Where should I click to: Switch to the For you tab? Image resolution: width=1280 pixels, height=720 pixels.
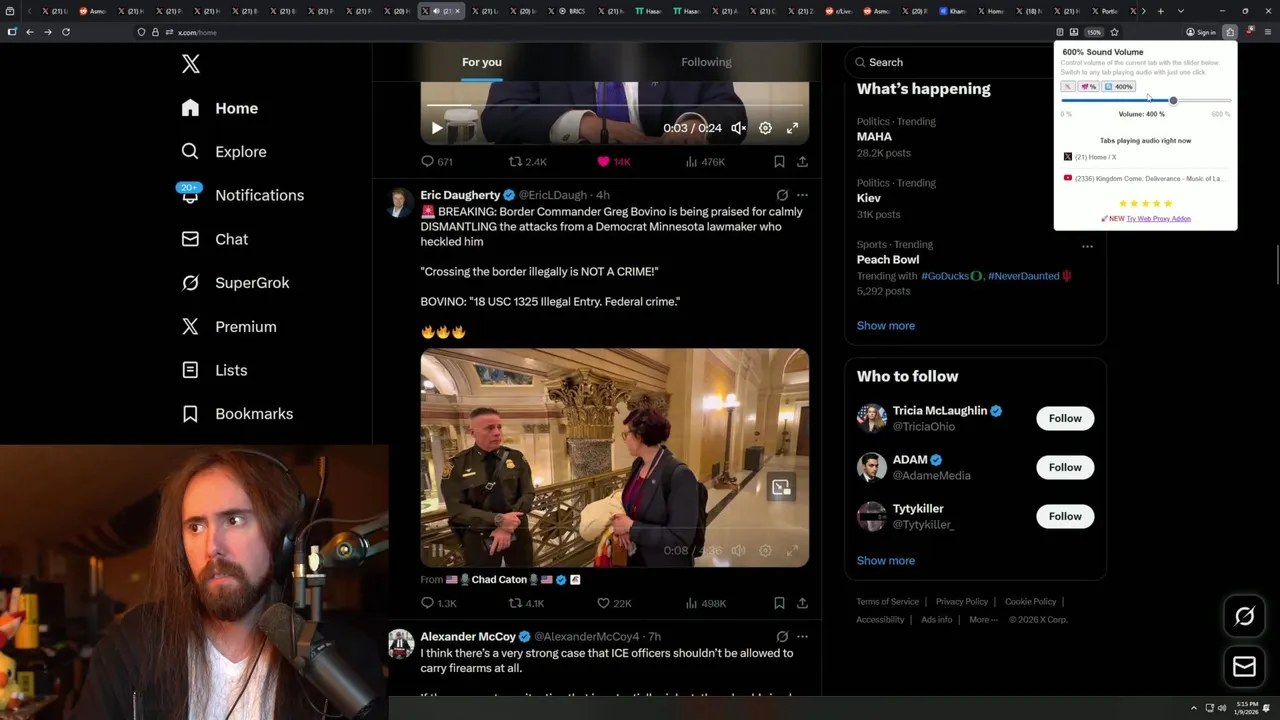[x=482, y=62]
